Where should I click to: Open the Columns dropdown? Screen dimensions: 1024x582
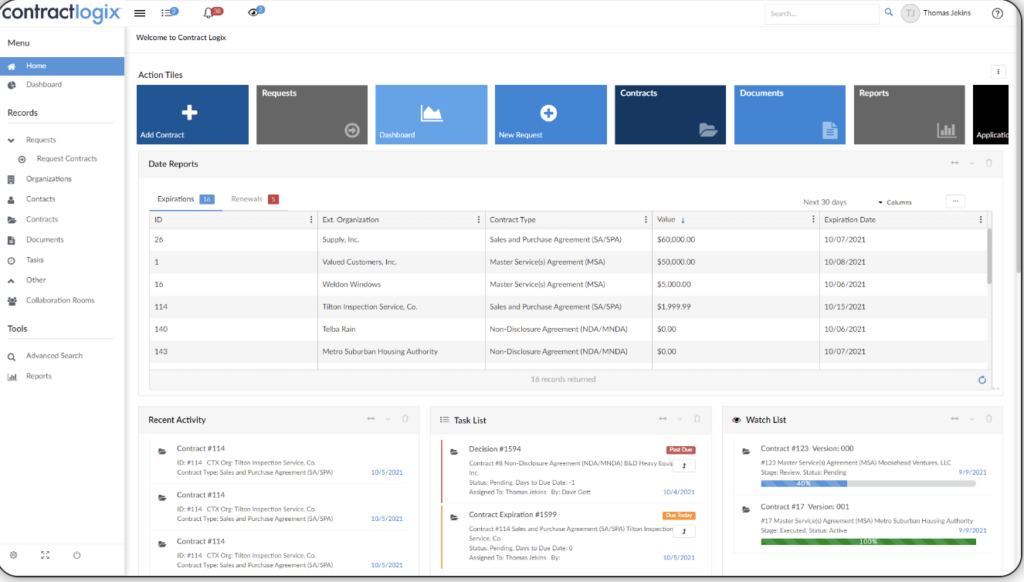point(895,202)
